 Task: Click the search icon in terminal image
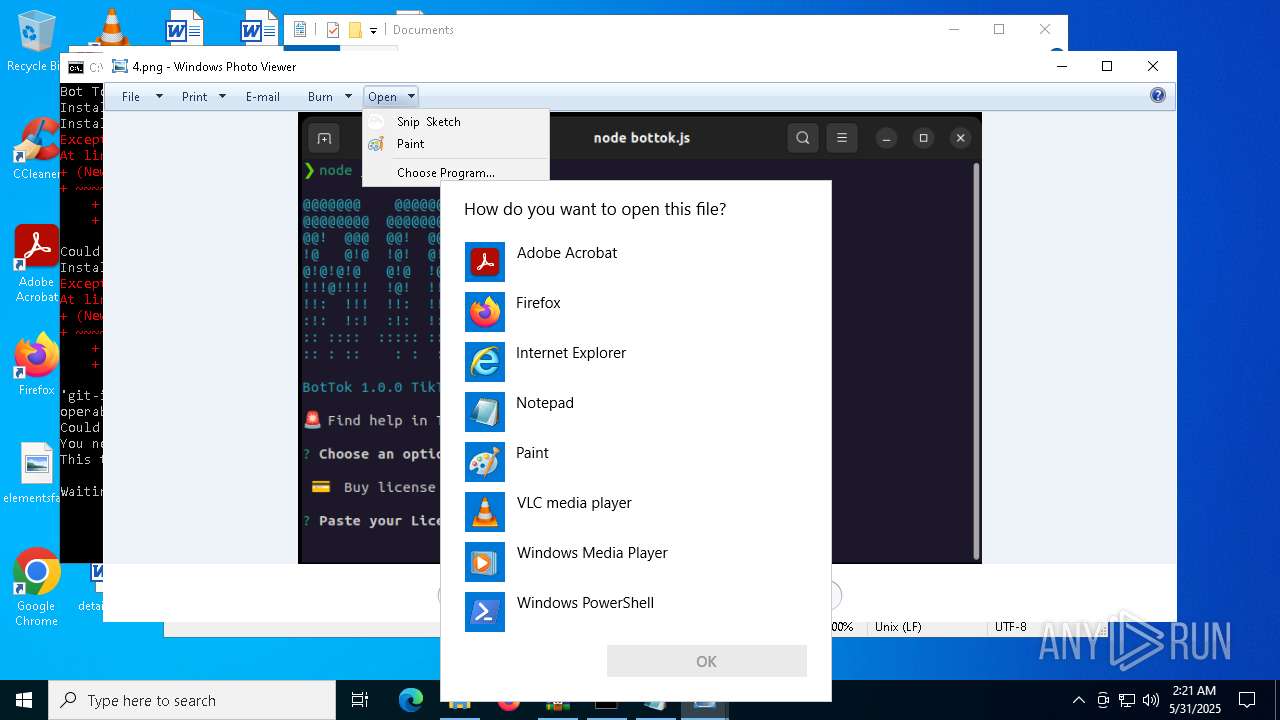[x=803, y=138]
